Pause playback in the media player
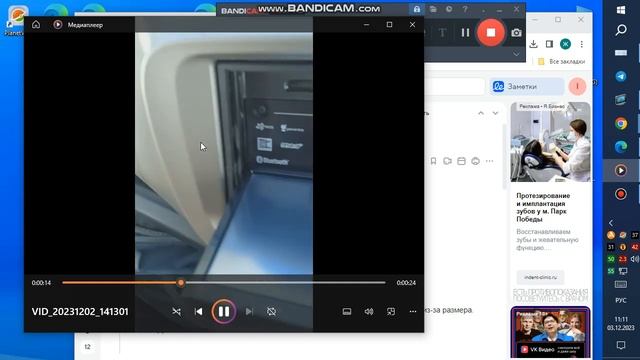The image size is (640, 360). click(224, 311)
